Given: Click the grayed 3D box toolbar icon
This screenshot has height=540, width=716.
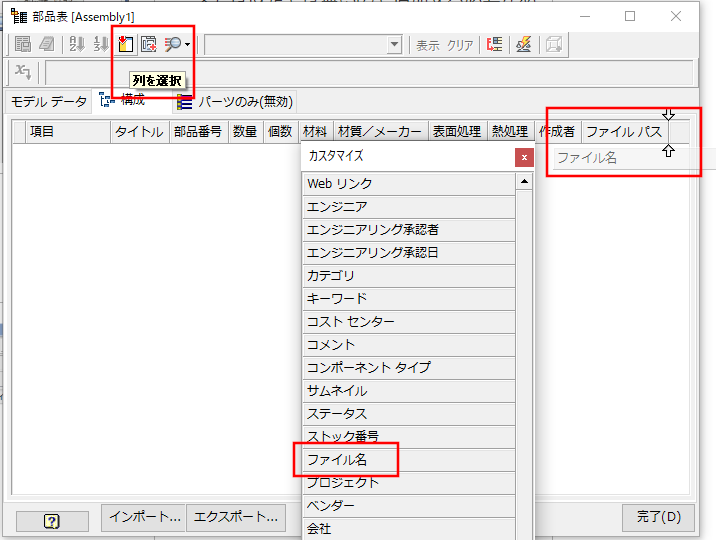Looking at the screenshot, I should (554, 44).
